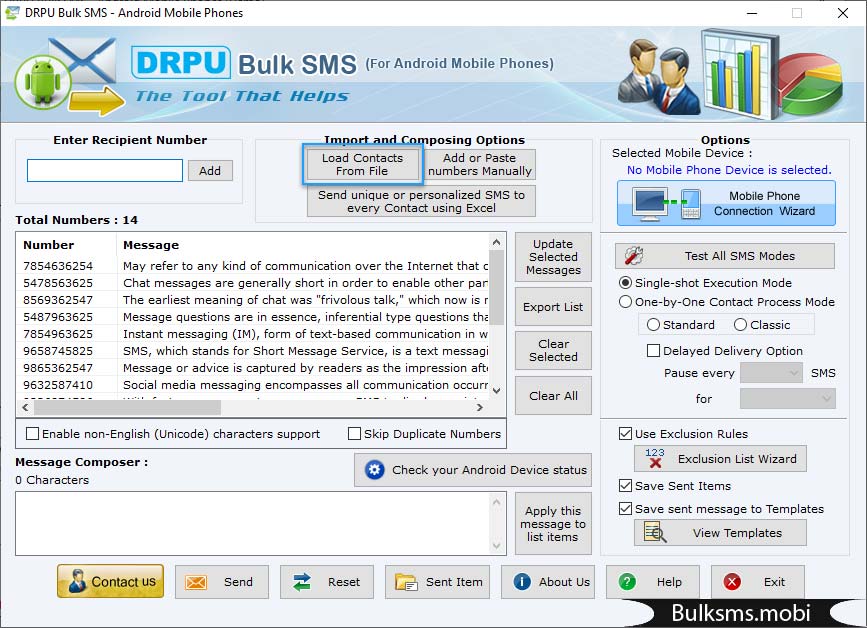Click the 123 red X Exclusion List icon

[655, 458]
